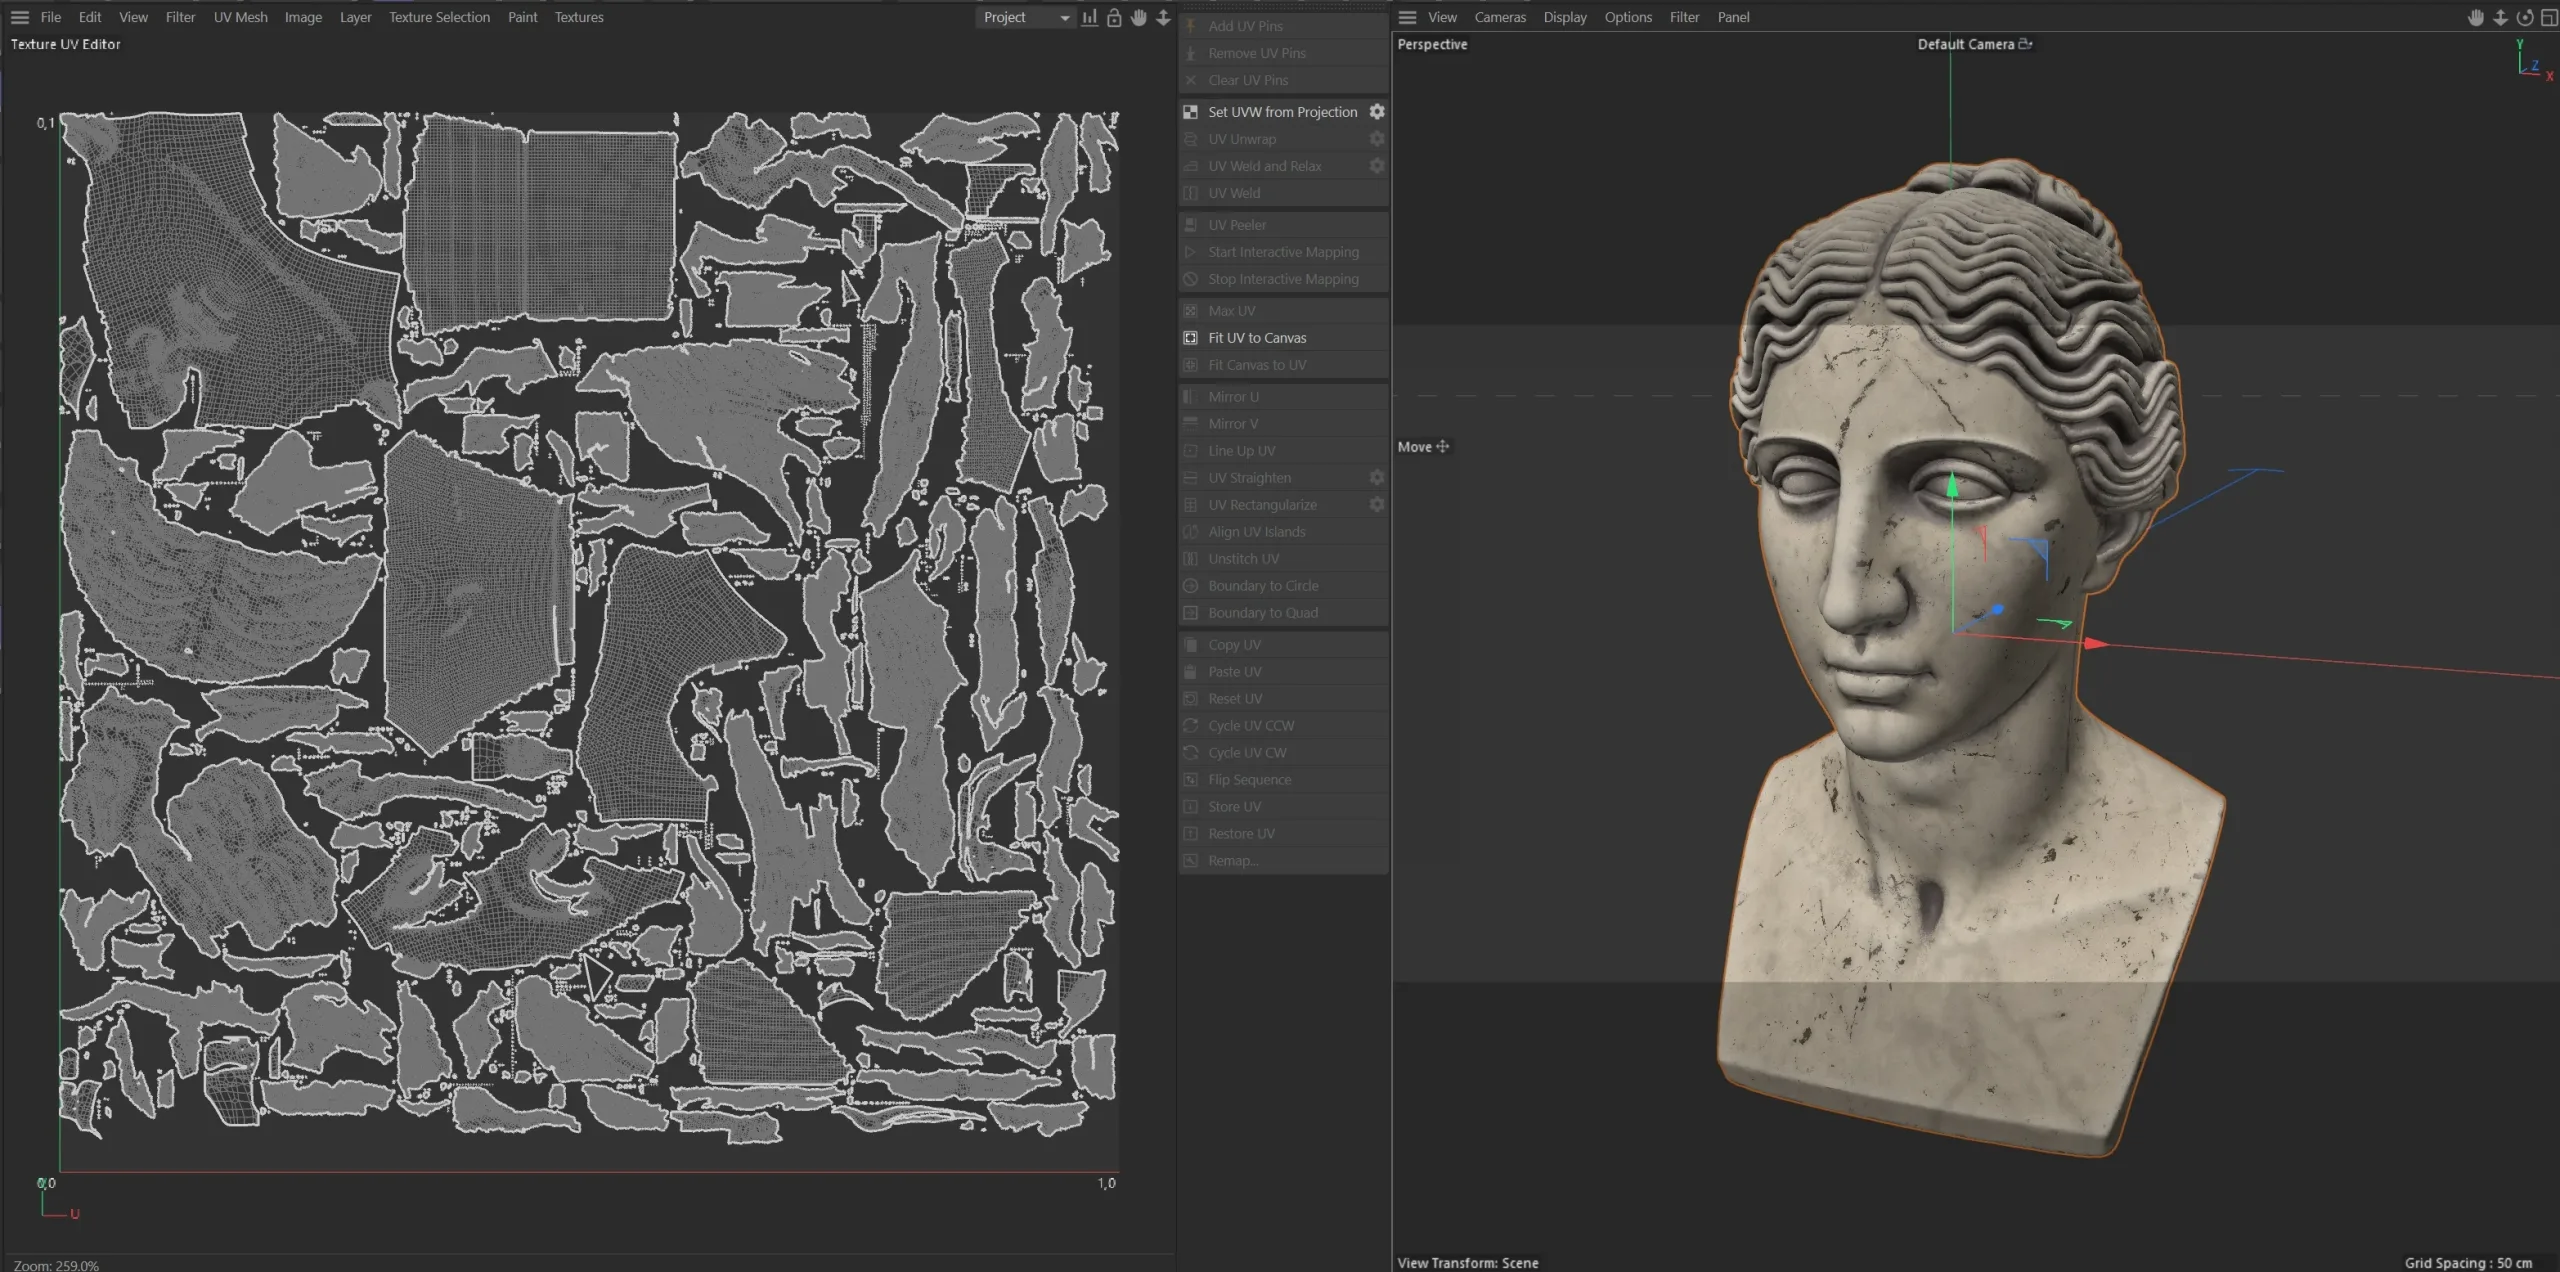Open the Default Camera selector in the viewport
This screenshot has width=2560, height=1272.
point(1972,44)
